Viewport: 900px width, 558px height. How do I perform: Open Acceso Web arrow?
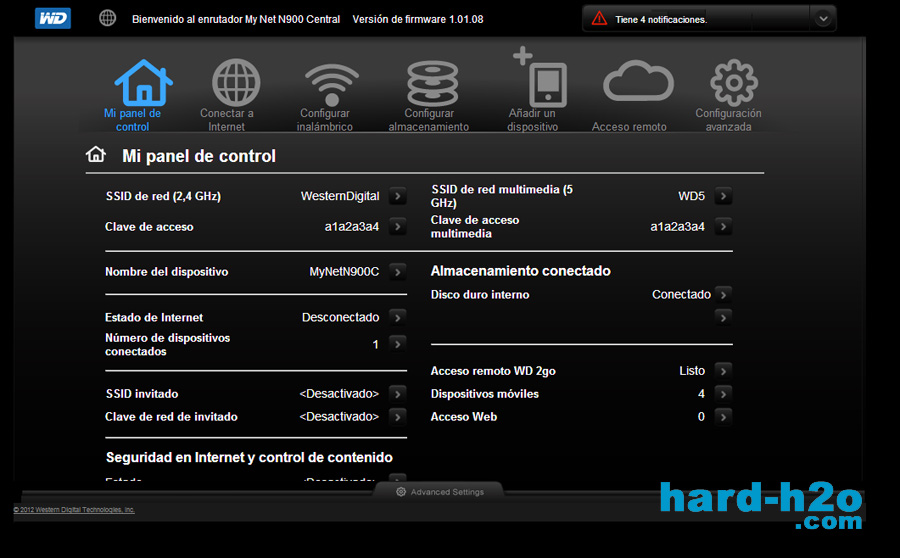723,417
